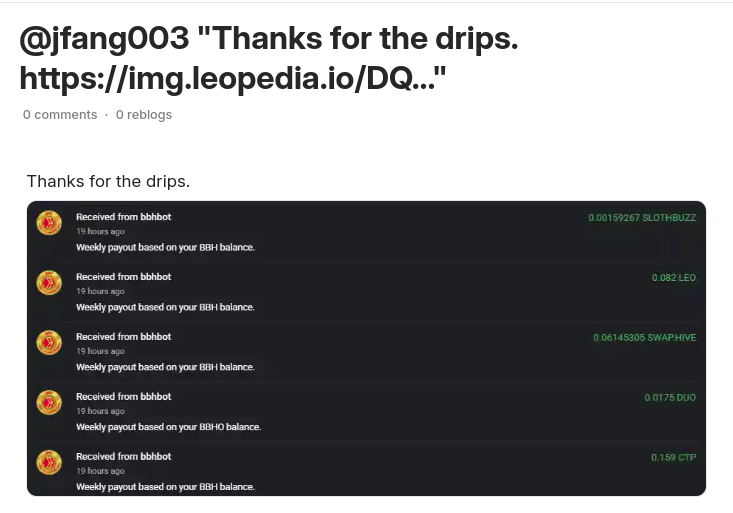Select the 0.082 LEO amount
The height and width of the screenshot is (513, 733).
674,277
